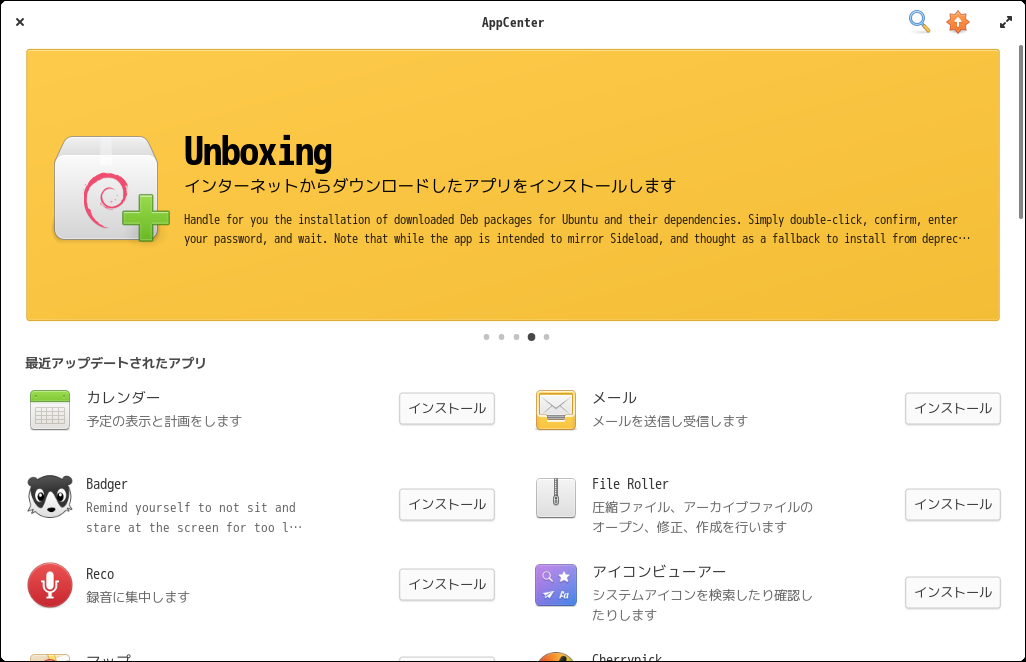Open the search magnifier icon
The width and height of the screenshot is (1026, 662).
pyautogui.click(x=919, y=22)
